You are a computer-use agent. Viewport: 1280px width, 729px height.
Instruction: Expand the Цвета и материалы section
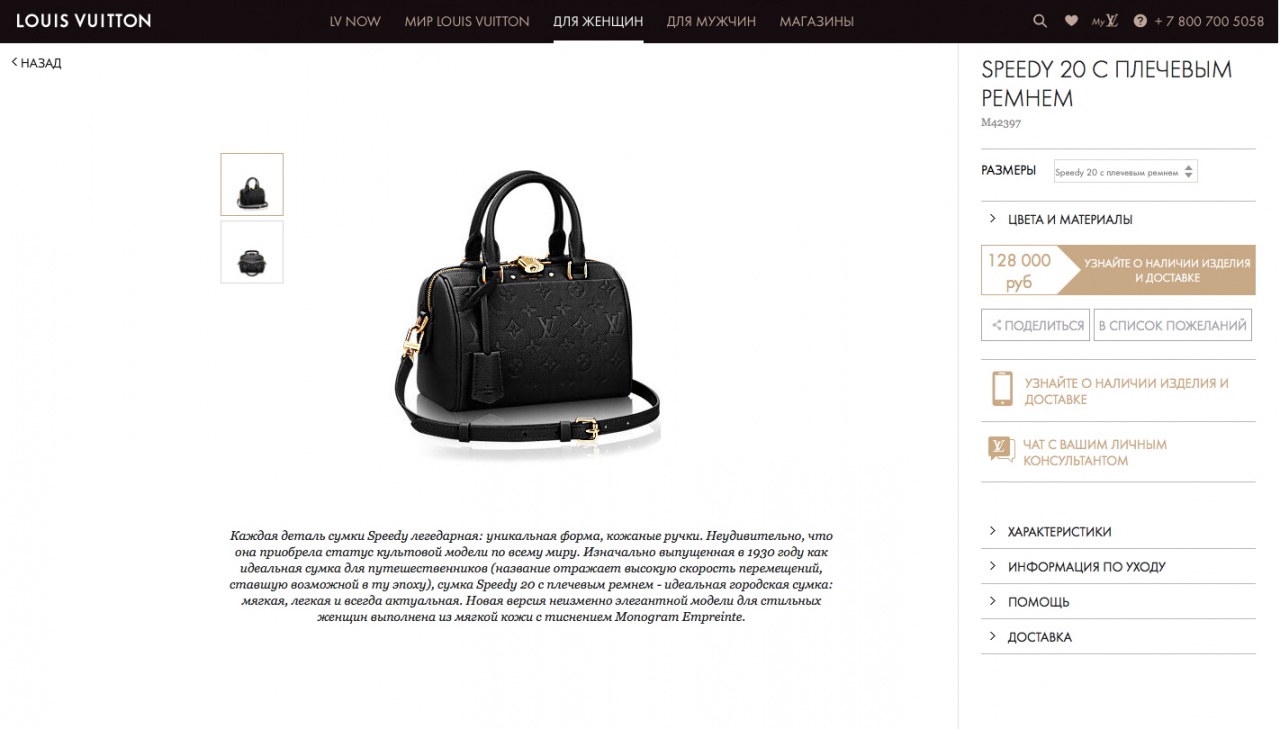click(1118, 219)
